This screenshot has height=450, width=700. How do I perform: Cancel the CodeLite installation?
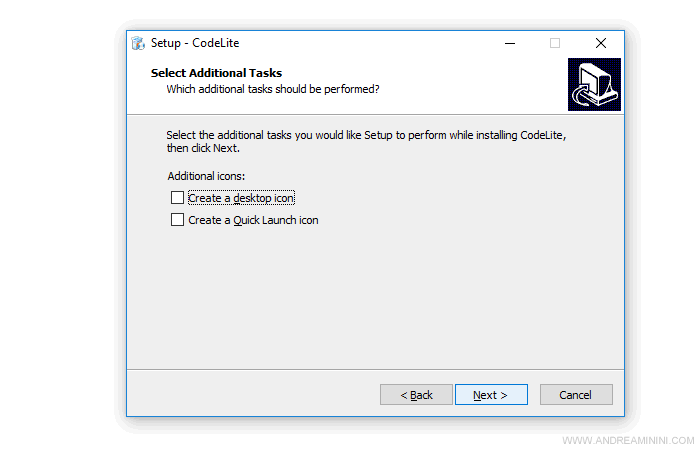576,395
